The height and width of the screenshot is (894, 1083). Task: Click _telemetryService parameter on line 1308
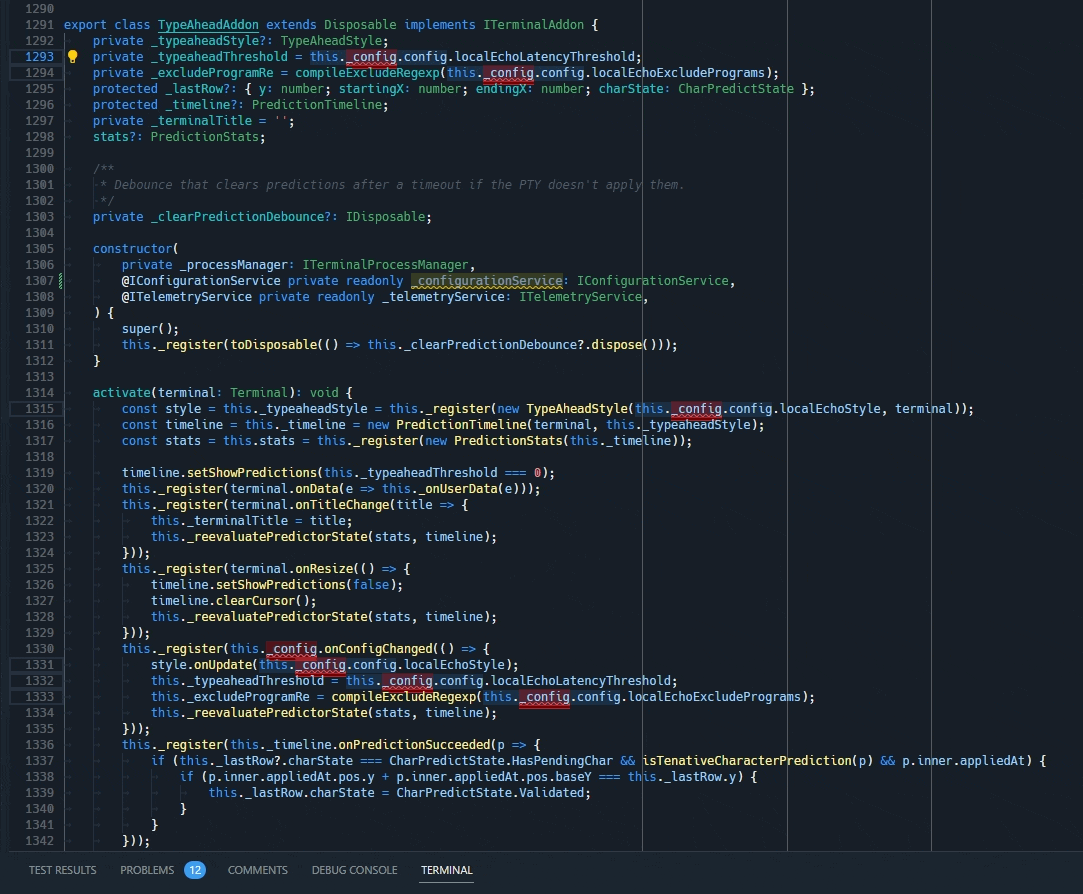point(443,296)
